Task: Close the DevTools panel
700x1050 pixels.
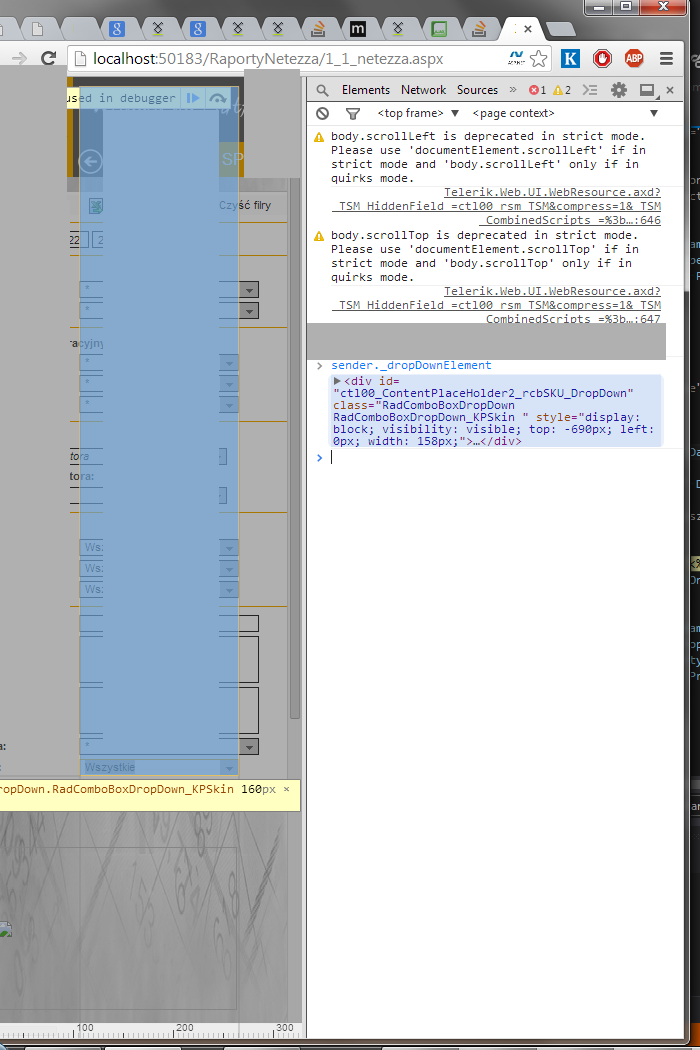Action: pos(670,90)
